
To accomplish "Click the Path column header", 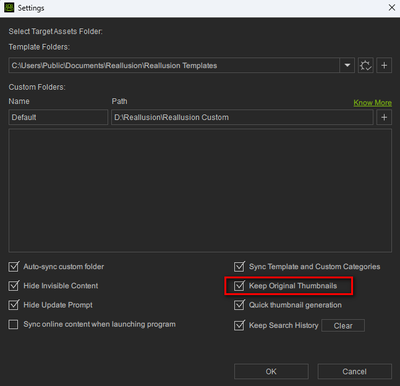I will (119, 101).
